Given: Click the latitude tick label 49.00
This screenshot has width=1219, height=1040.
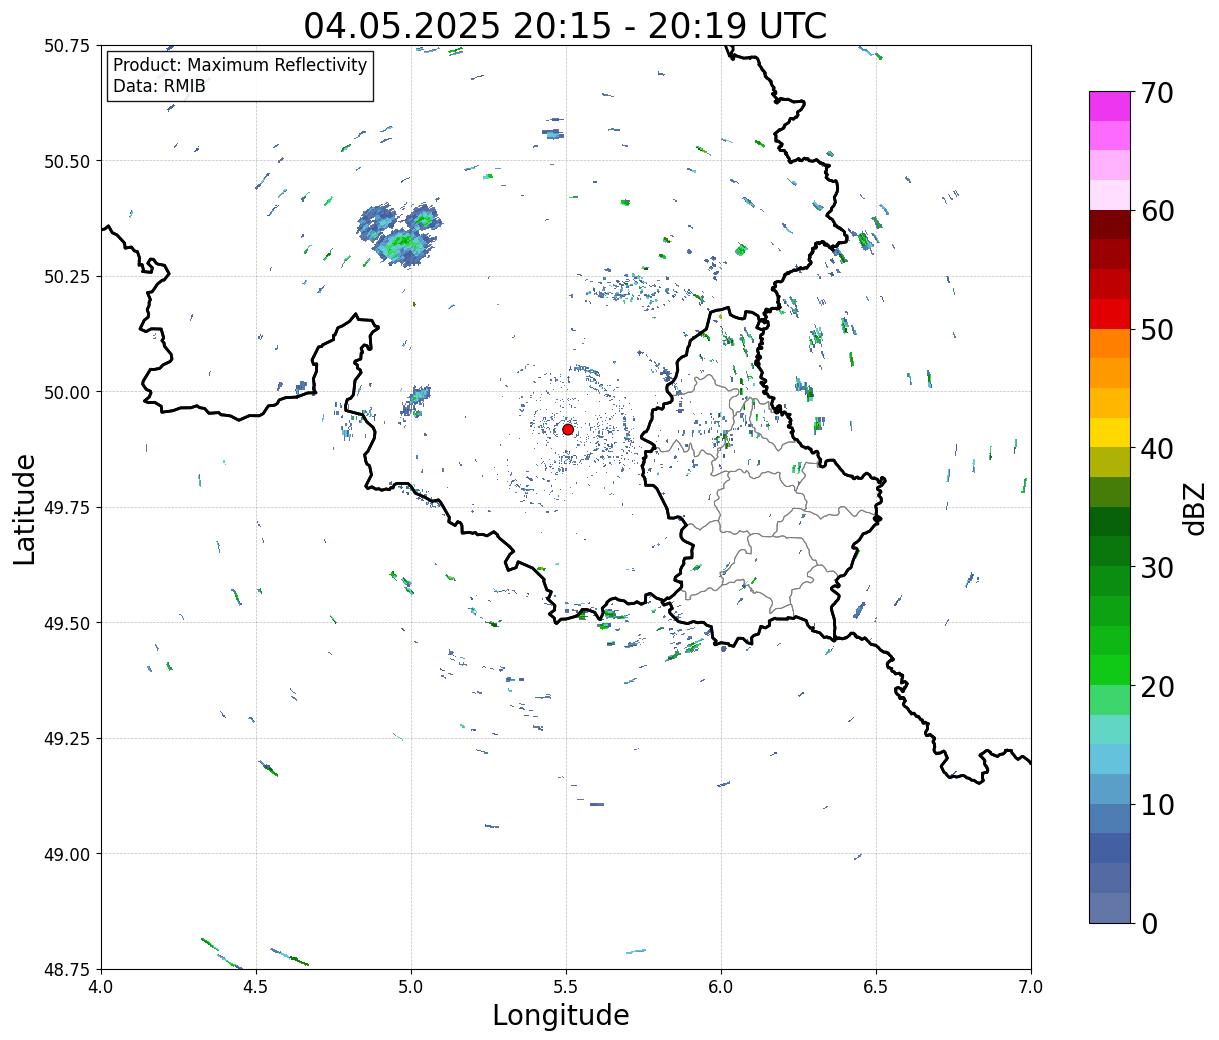Looking at the screenshot, I should pyautogui.click(x=67, y=854).
